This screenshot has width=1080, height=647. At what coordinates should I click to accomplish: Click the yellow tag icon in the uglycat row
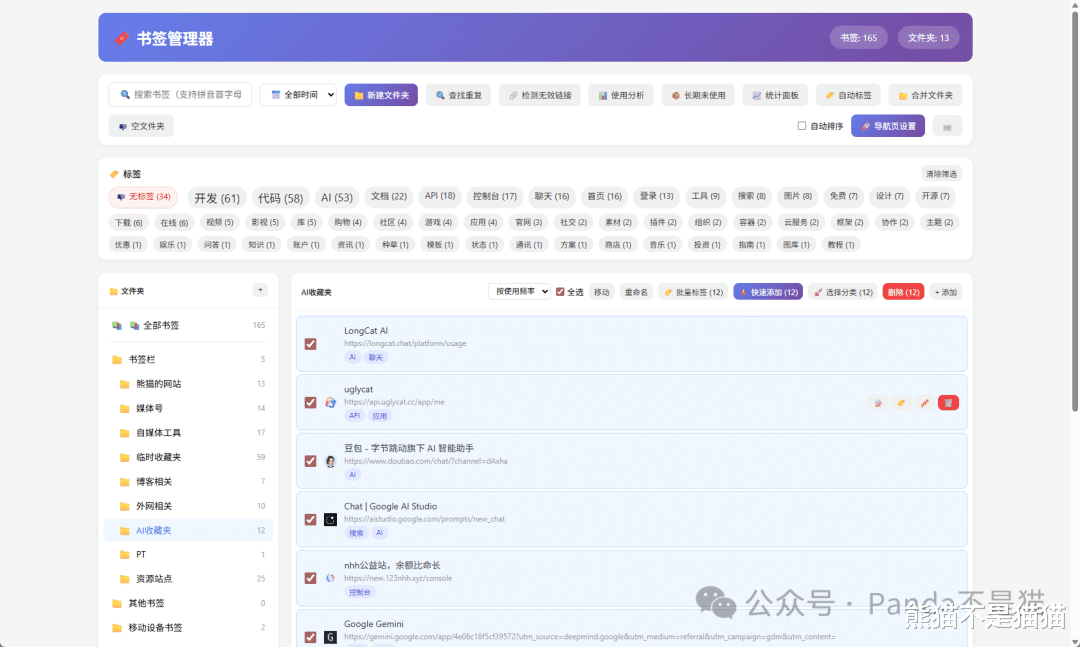(901, 403)
